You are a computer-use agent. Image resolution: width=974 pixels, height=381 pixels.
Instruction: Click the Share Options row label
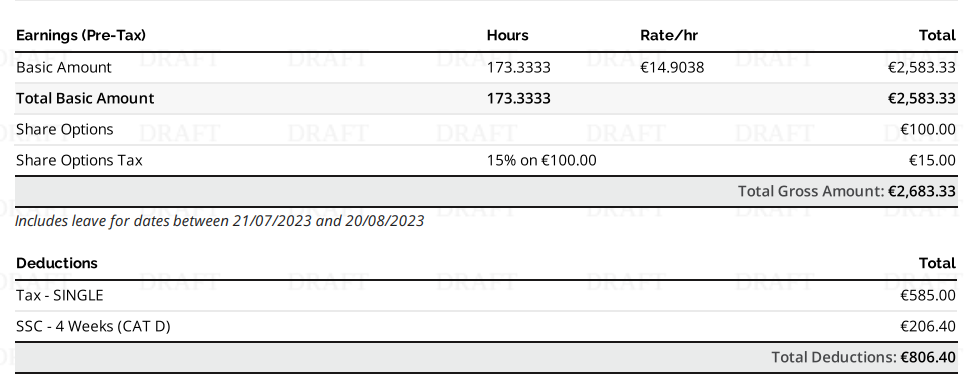coord(65,129)
